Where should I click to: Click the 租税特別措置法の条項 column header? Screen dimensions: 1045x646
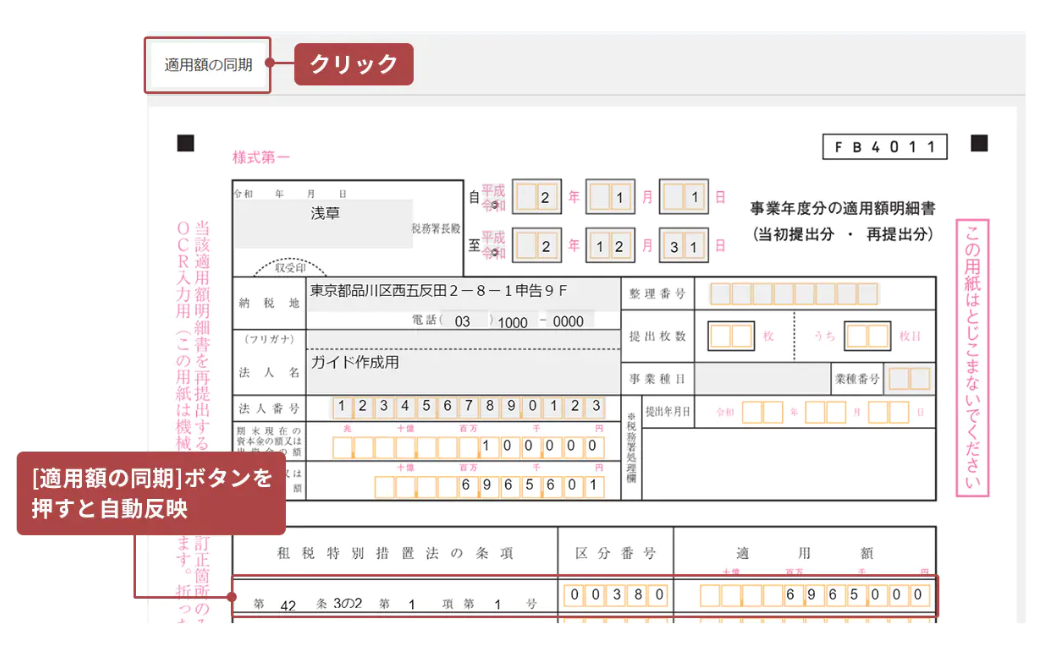click(x=395, y=553)
